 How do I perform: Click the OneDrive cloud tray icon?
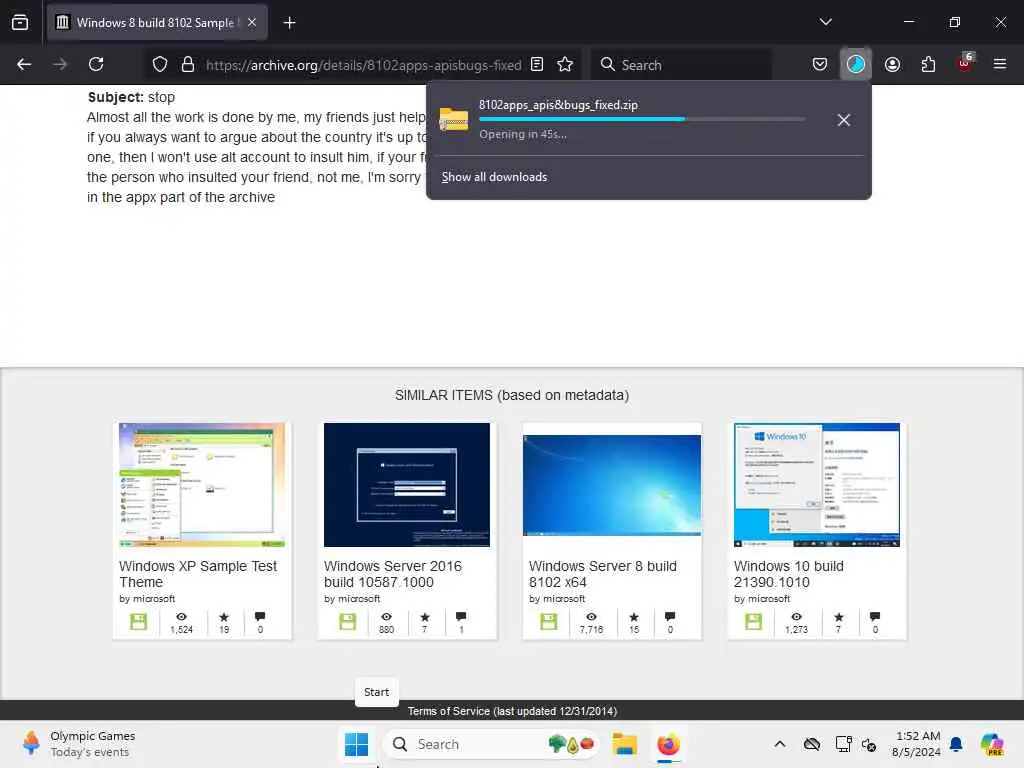tap(812, 744)
